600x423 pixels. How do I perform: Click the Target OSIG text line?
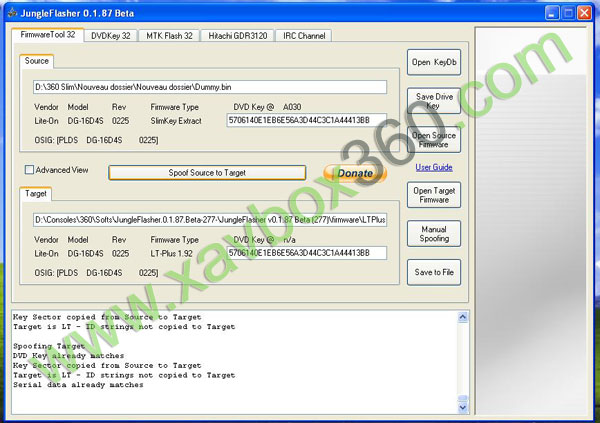tap(96, 273)
